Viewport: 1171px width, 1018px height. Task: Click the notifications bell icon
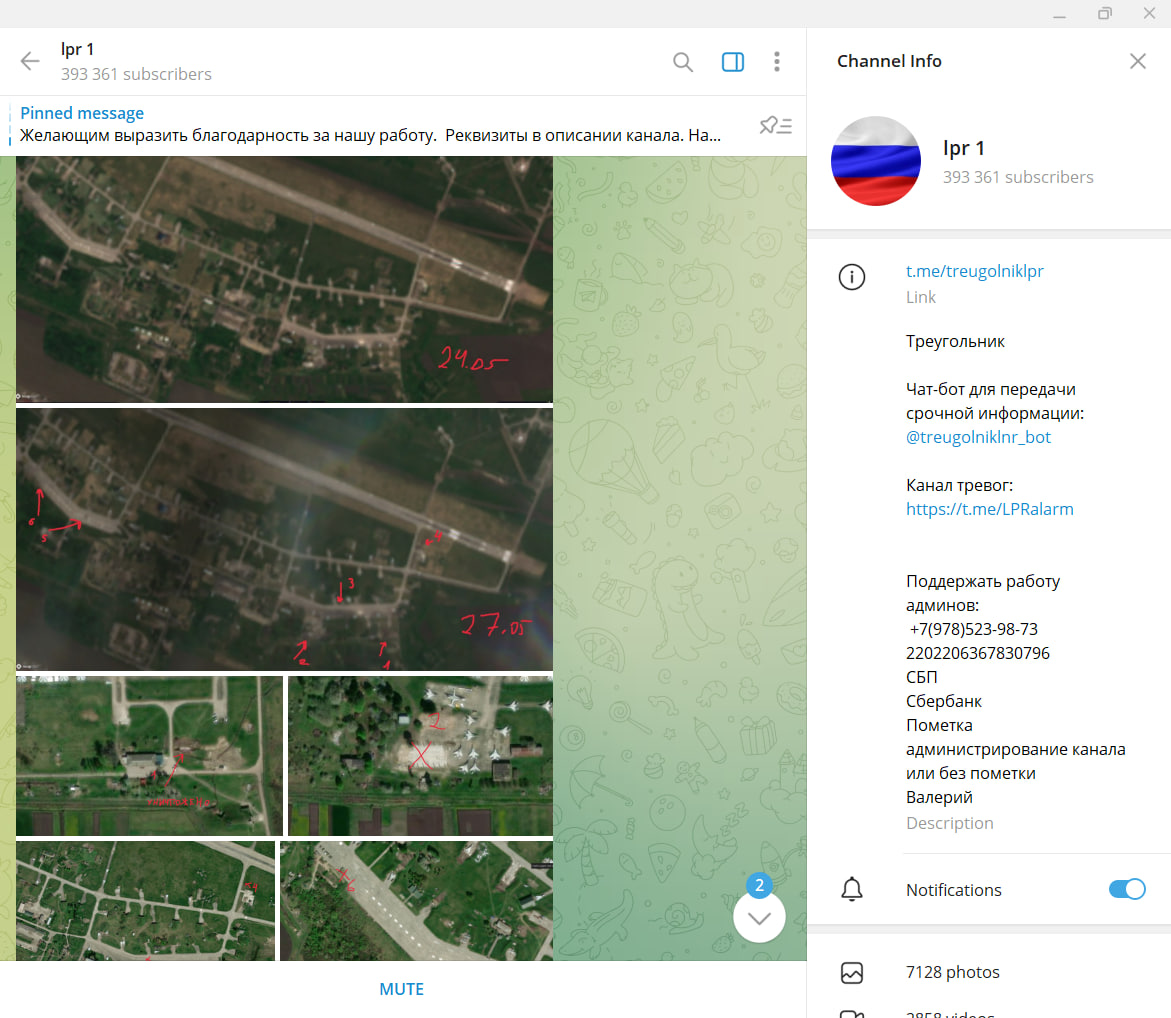point(852,889)
